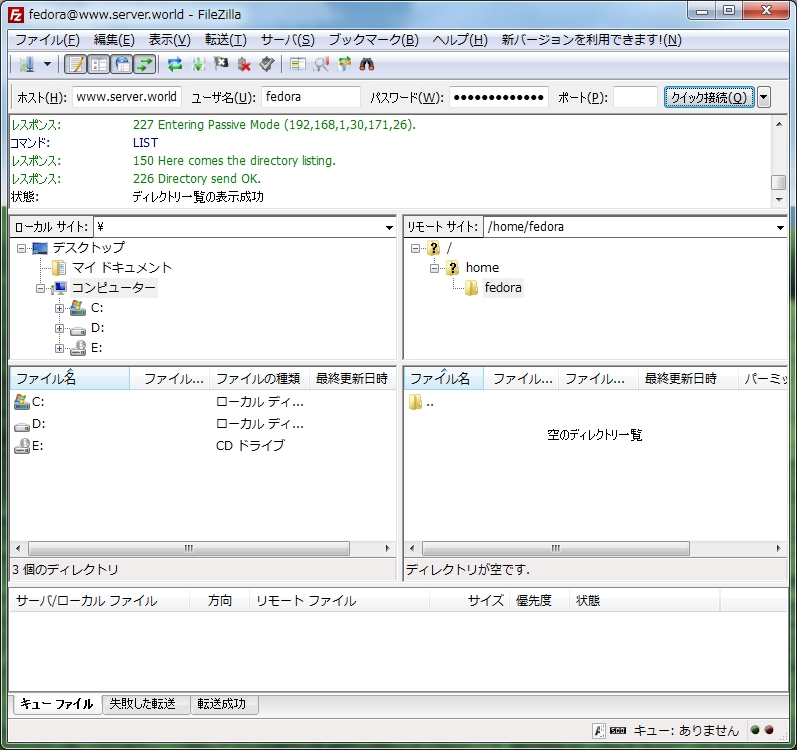Screen dimensions: 797x750
Task: Open the Site Manager icon
Action: click(26, 65)
